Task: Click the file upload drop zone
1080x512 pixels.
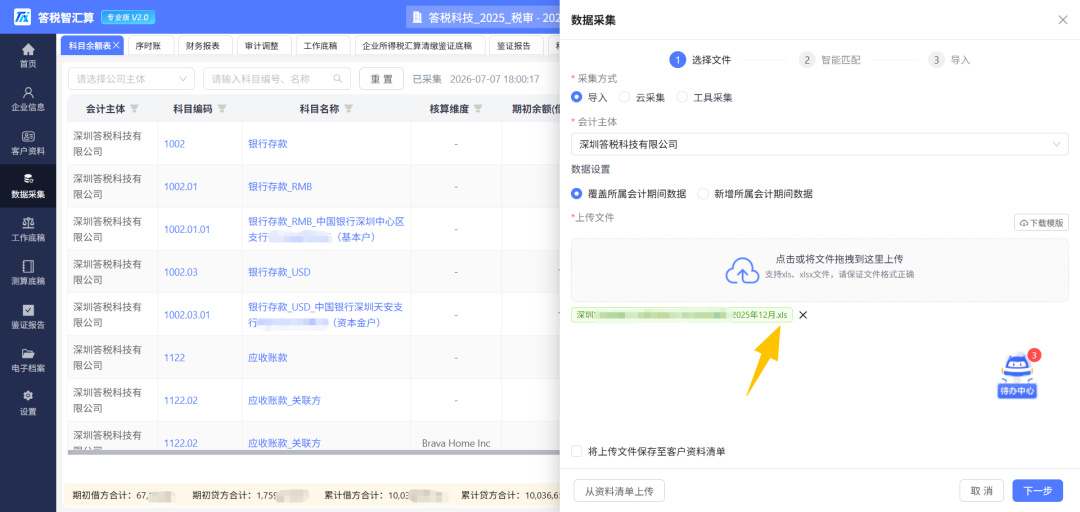Action: pyautogui.click(x=820, y=270)
